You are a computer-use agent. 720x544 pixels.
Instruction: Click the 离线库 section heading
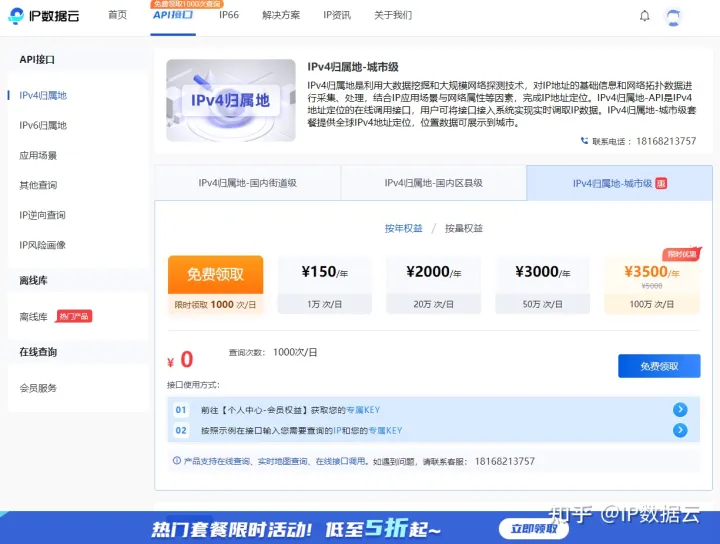[x=33, y=280]
